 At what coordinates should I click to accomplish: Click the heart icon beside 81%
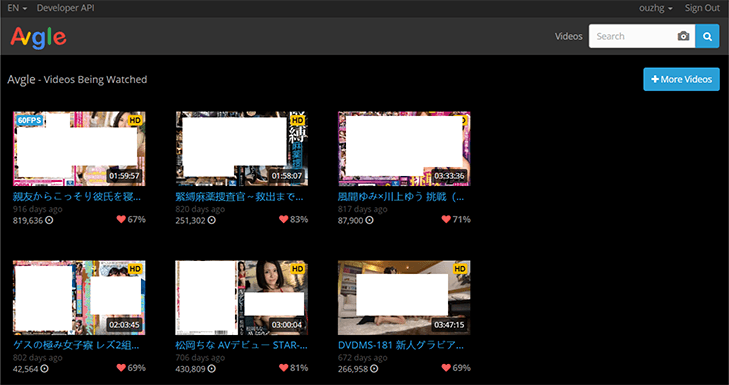(284, 368)
